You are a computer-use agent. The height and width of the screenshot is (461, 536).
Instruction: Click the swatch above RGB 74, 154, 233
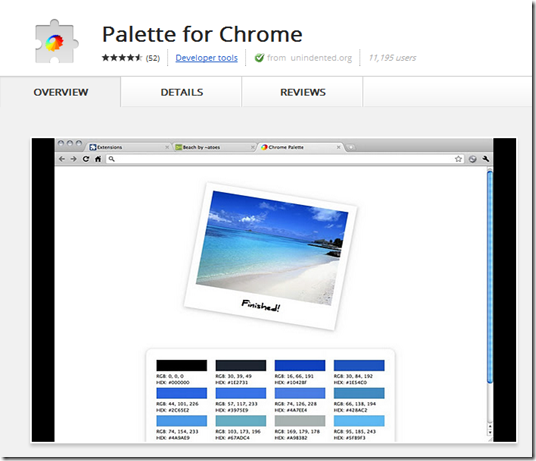pos(182,421)
